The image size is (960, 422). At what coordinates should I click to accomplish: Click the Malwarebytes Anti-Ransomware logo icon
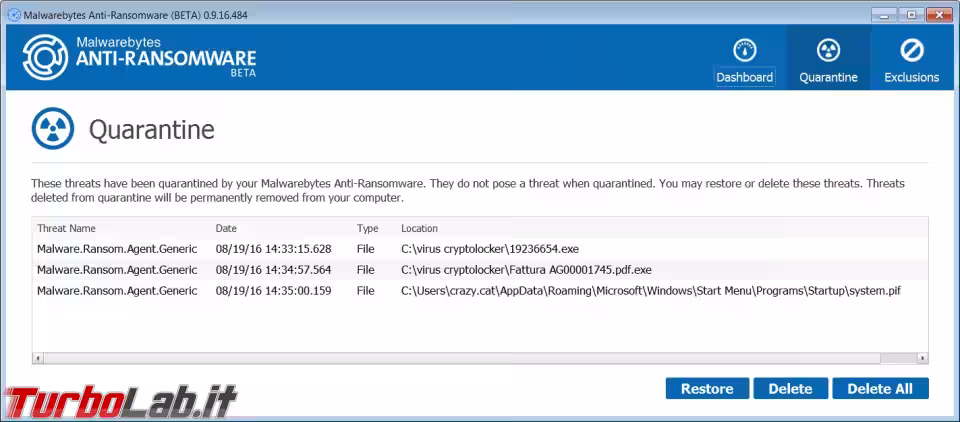pos(45,57)
